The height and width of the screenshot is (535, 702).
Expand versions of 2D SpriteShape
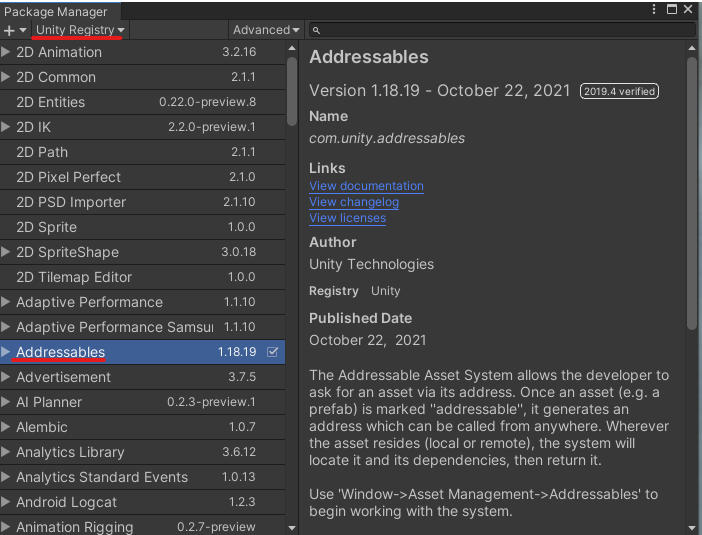click(x=5, y=252)
